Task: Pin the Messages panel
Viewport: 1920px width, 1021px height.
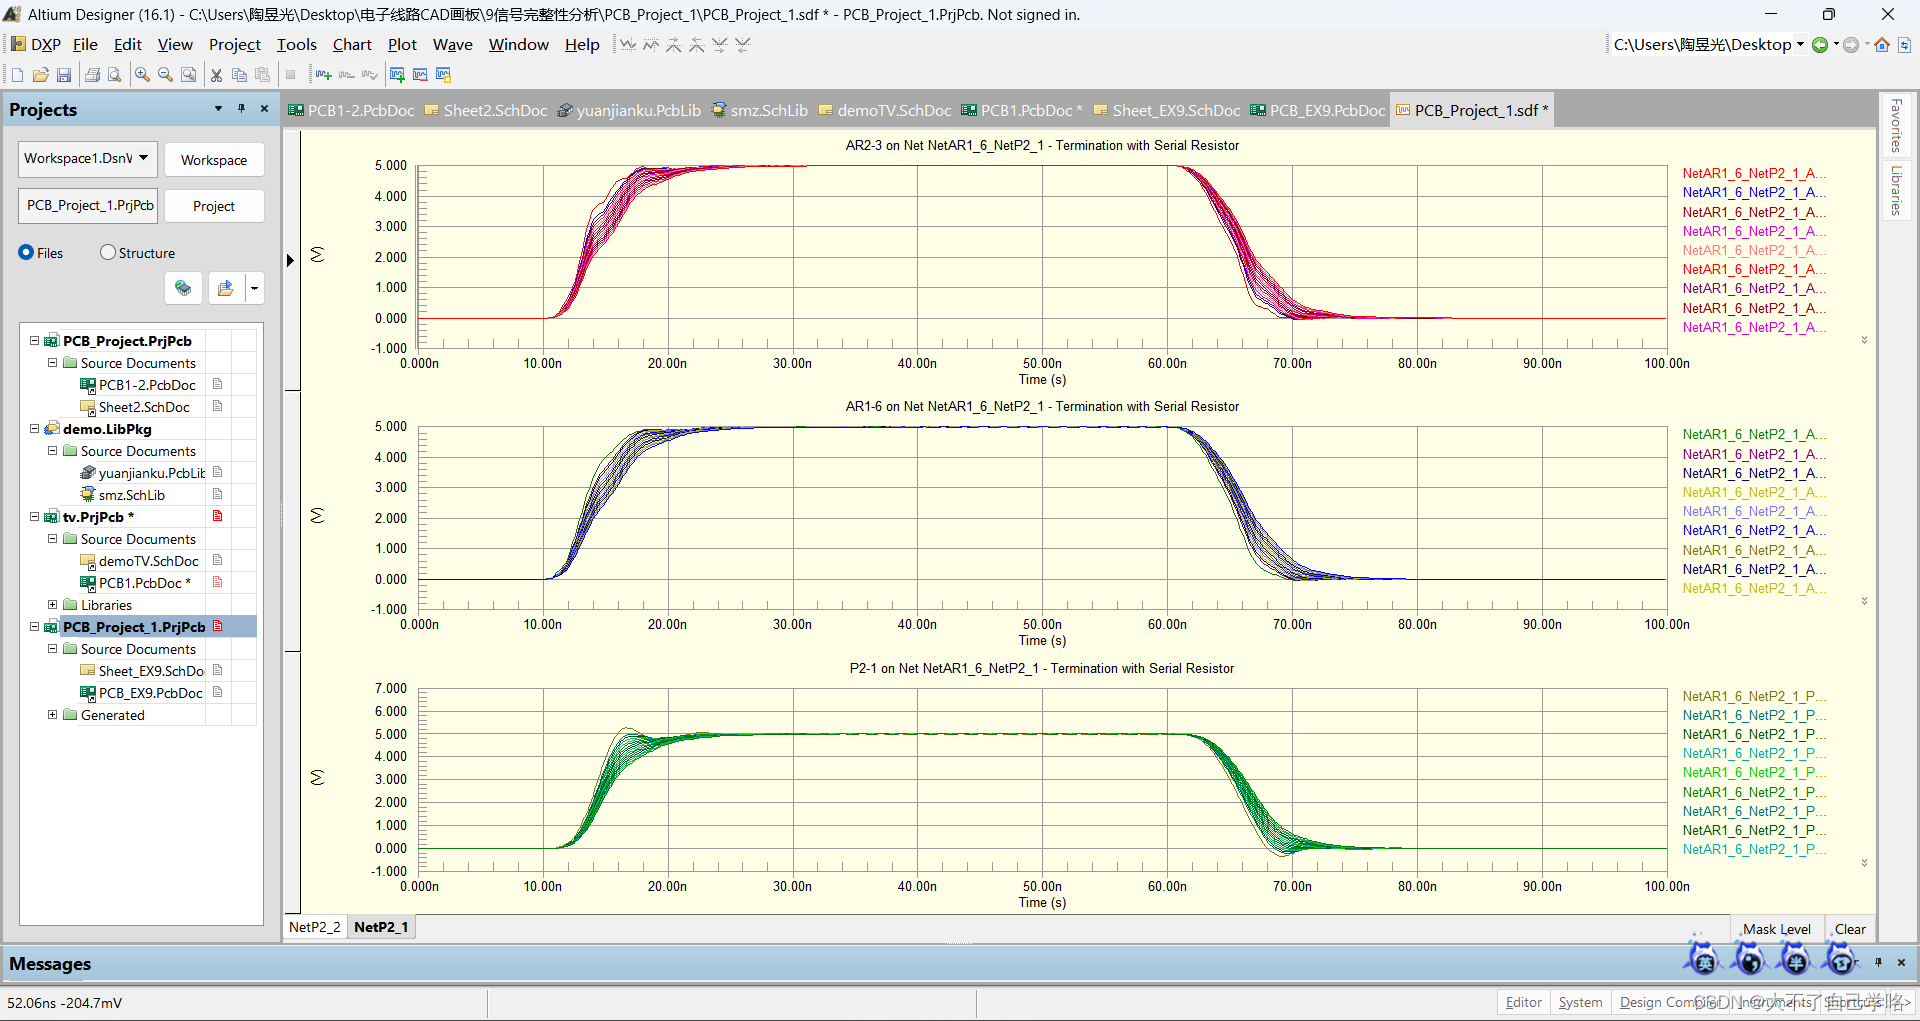Action: click(x=1878, y=962)
